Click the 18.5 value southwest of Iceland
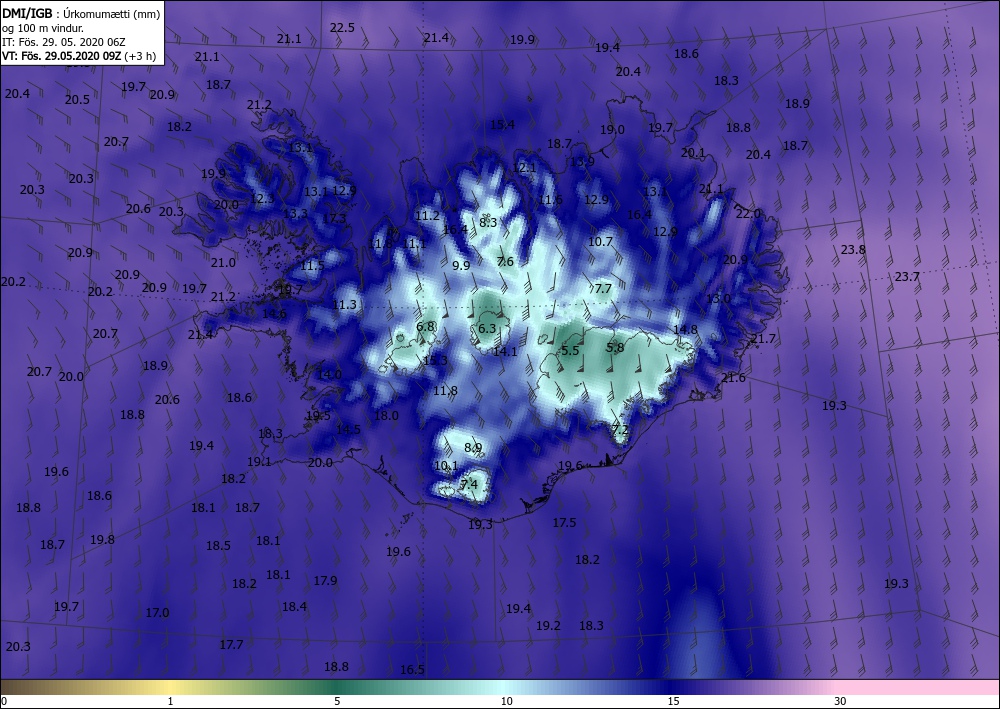Viewport: 1000px width, 709px height. (218, 545)
